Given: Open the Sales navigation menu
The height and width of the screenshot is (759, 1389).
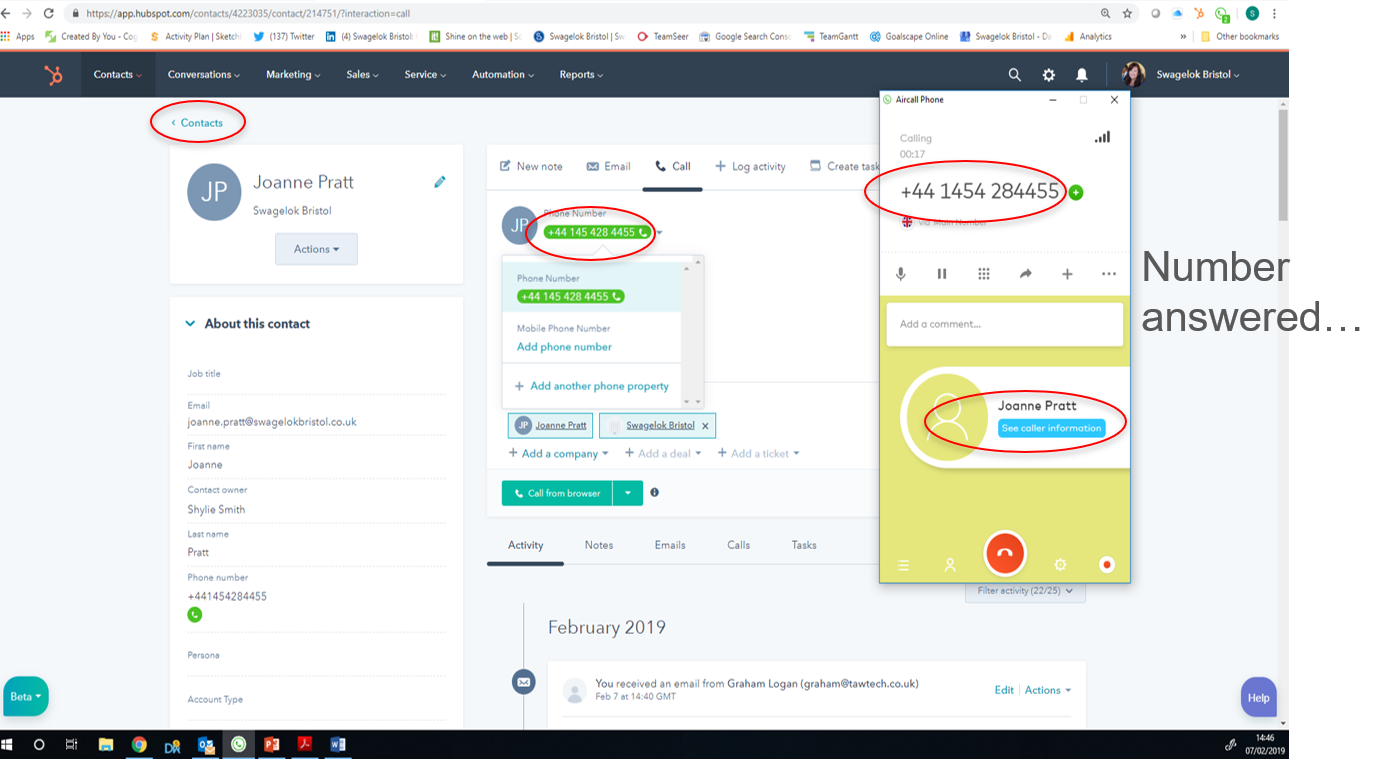Looking at the screenshot, I should (x=363, y=75).
